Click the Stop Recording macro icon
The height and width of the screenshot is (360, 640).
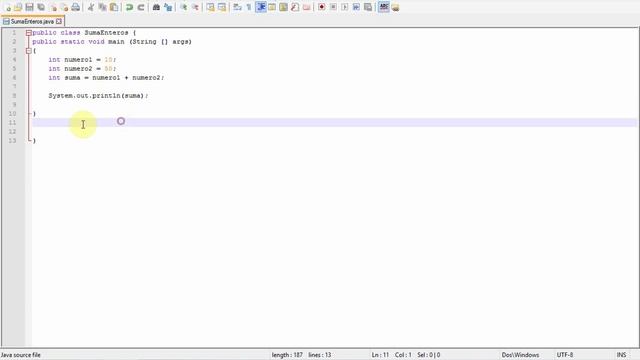coord(333,7)
